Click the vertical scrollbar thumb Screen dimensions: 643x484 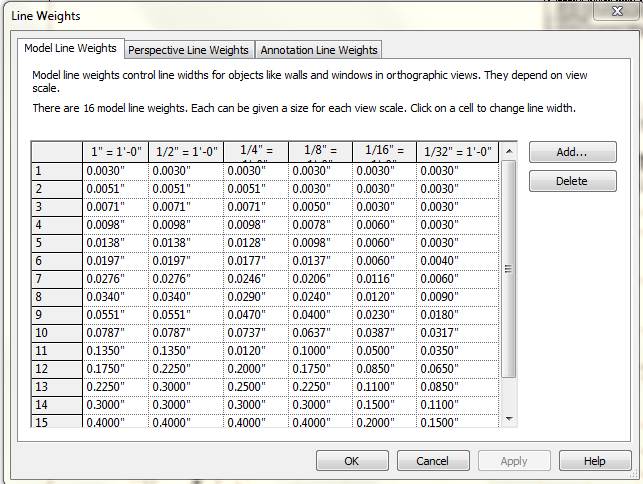pos(509,270)
